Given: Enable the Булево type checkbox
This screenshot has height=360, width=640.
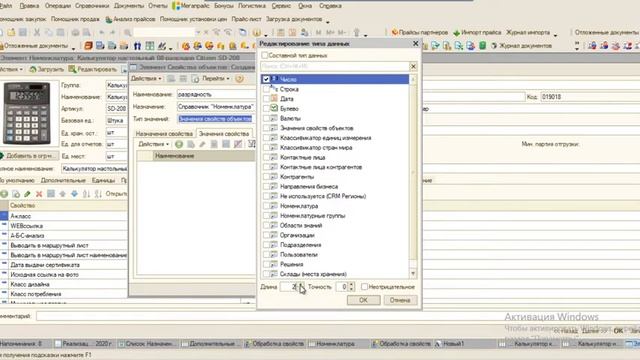Looking at the screenshot, I should click(266, 108).
